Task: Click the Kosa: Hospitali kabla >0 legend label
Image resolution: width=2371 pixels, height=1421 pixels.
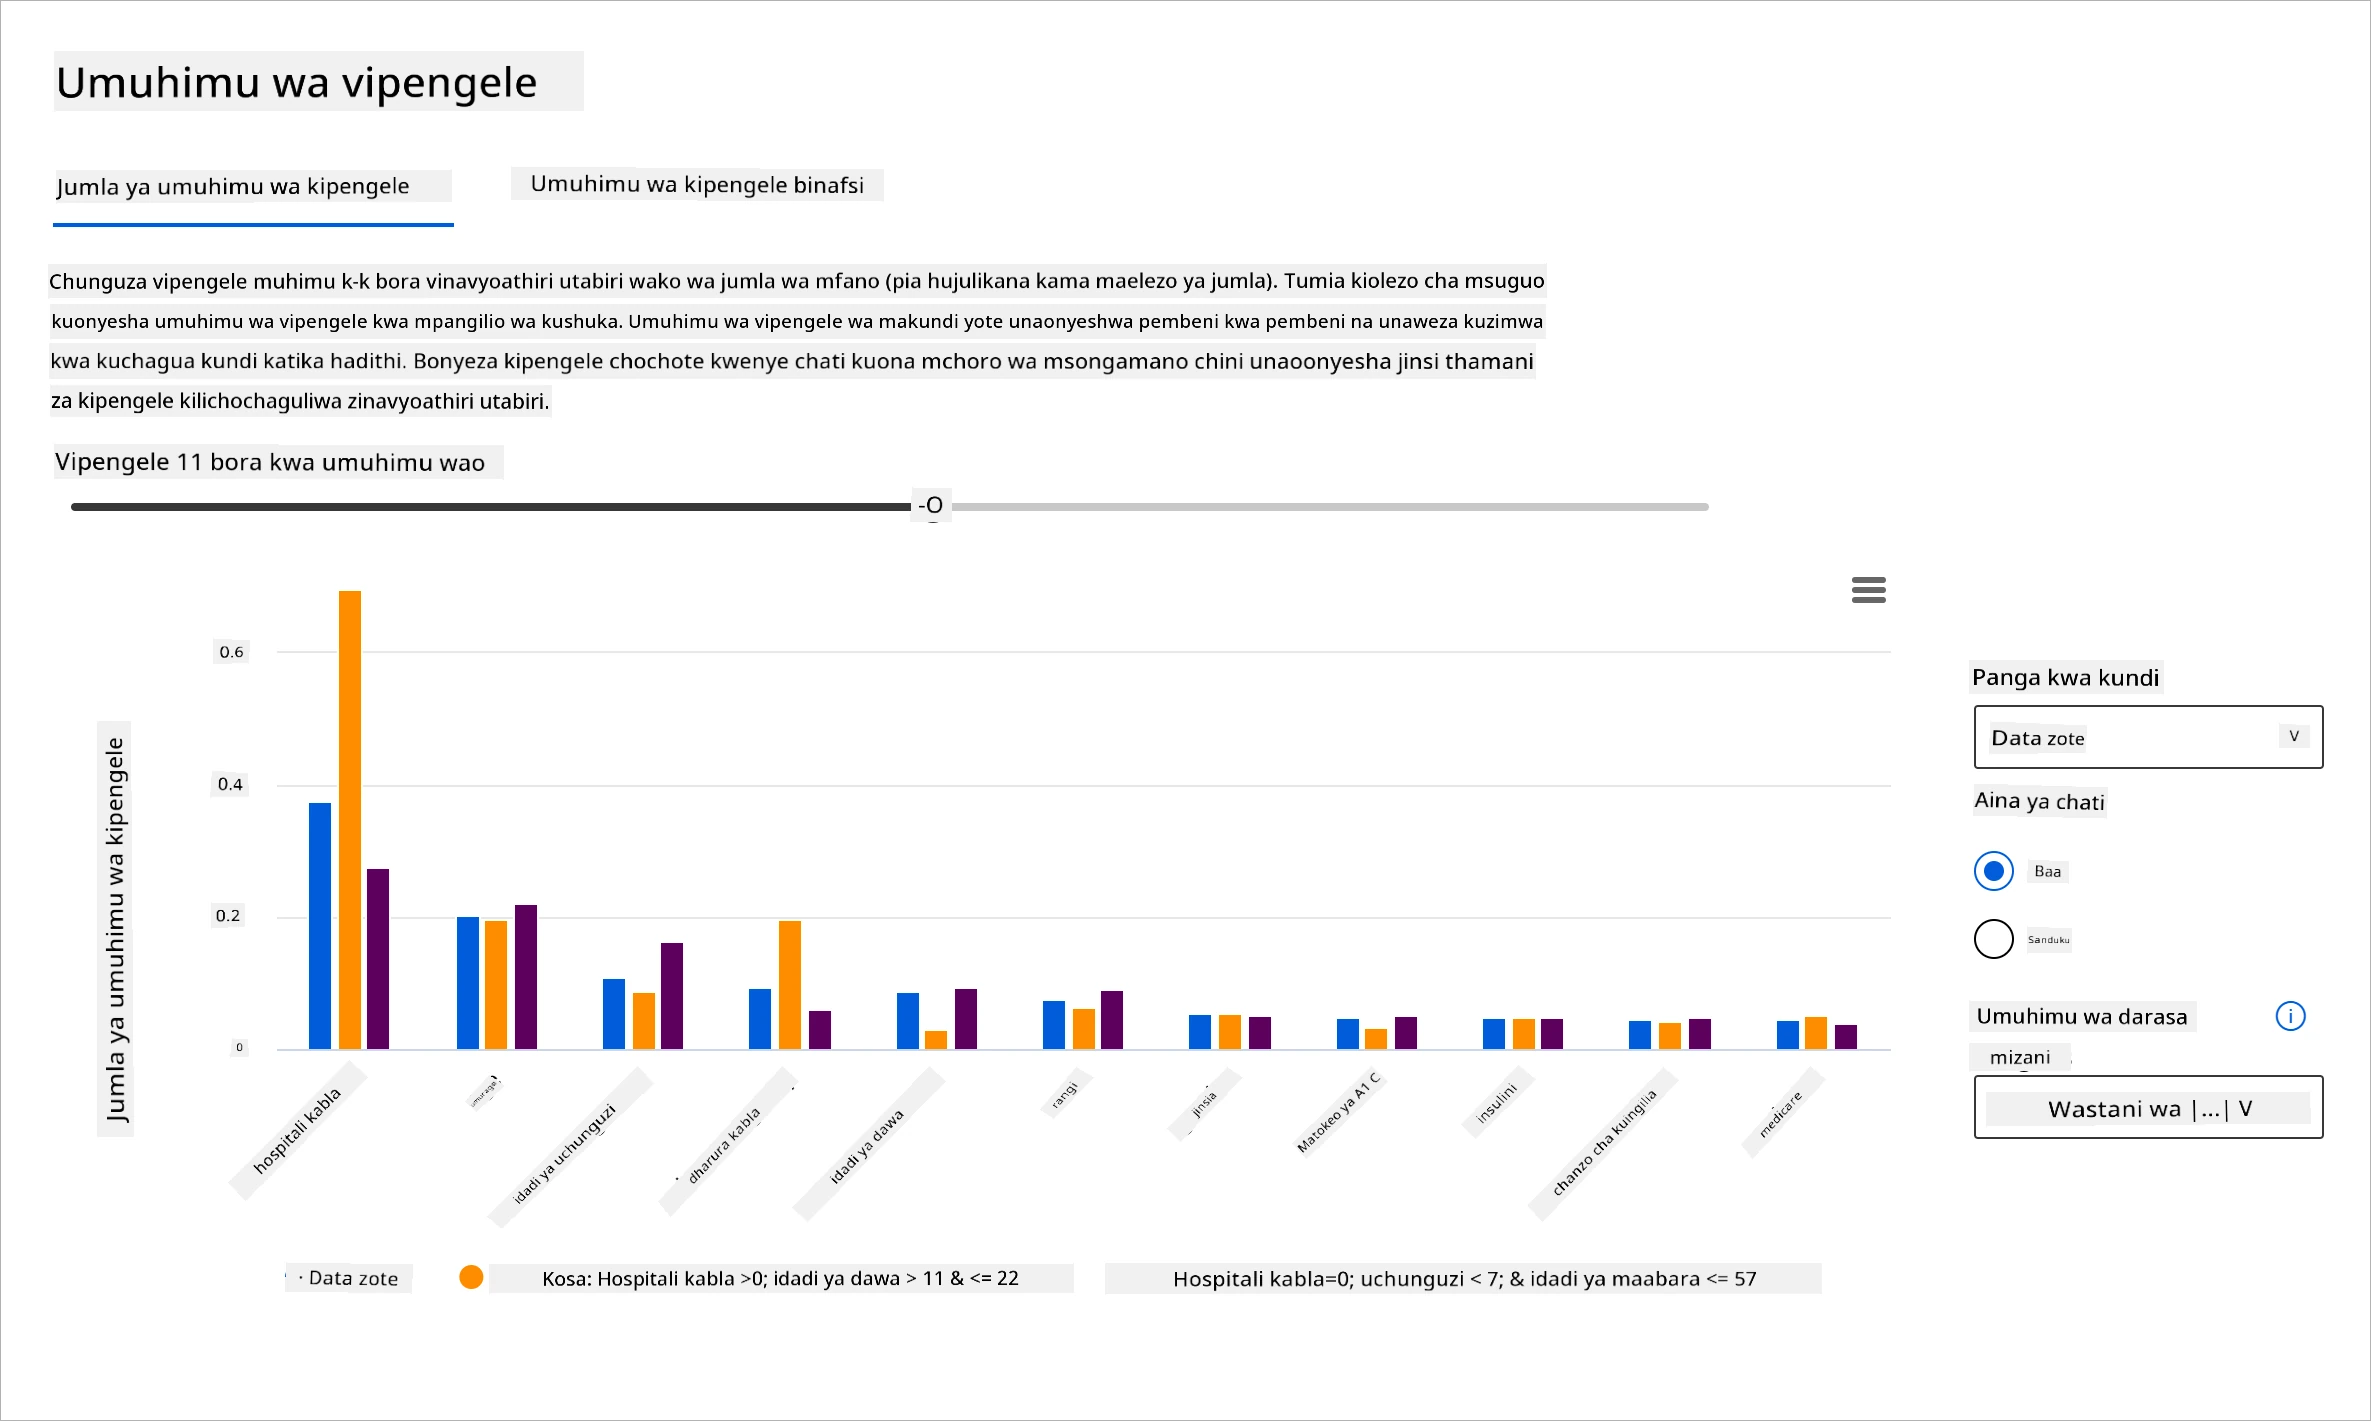Action: [781, 1278]
